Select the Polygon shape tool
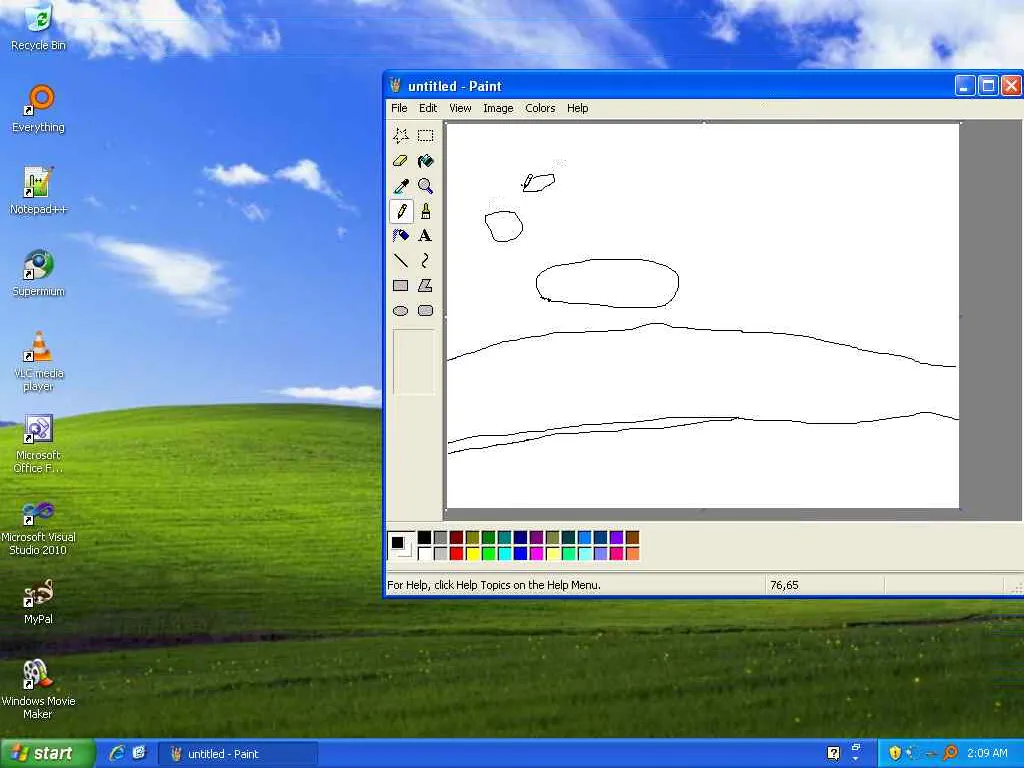Image resolution: width=1024 pixels, height=768 pixels. pyautogui.click(x=426, y=285)
